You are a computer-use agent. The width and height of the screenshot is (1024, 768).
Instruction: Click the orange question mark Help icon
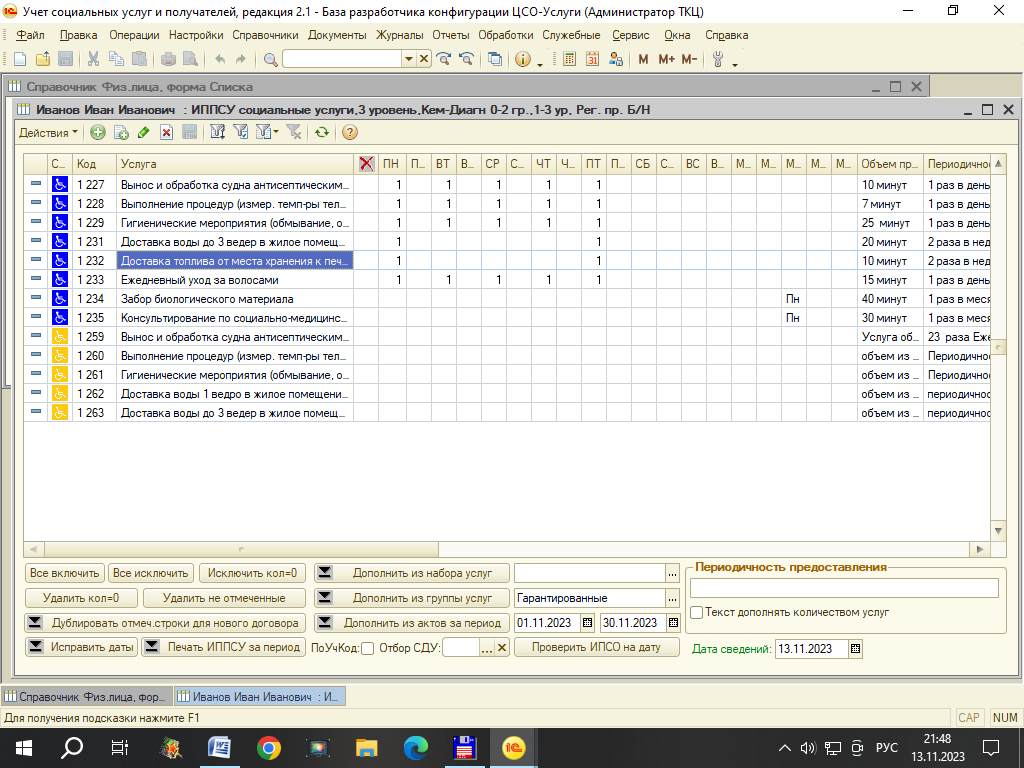pyautogui.click(x=349, y=132)
